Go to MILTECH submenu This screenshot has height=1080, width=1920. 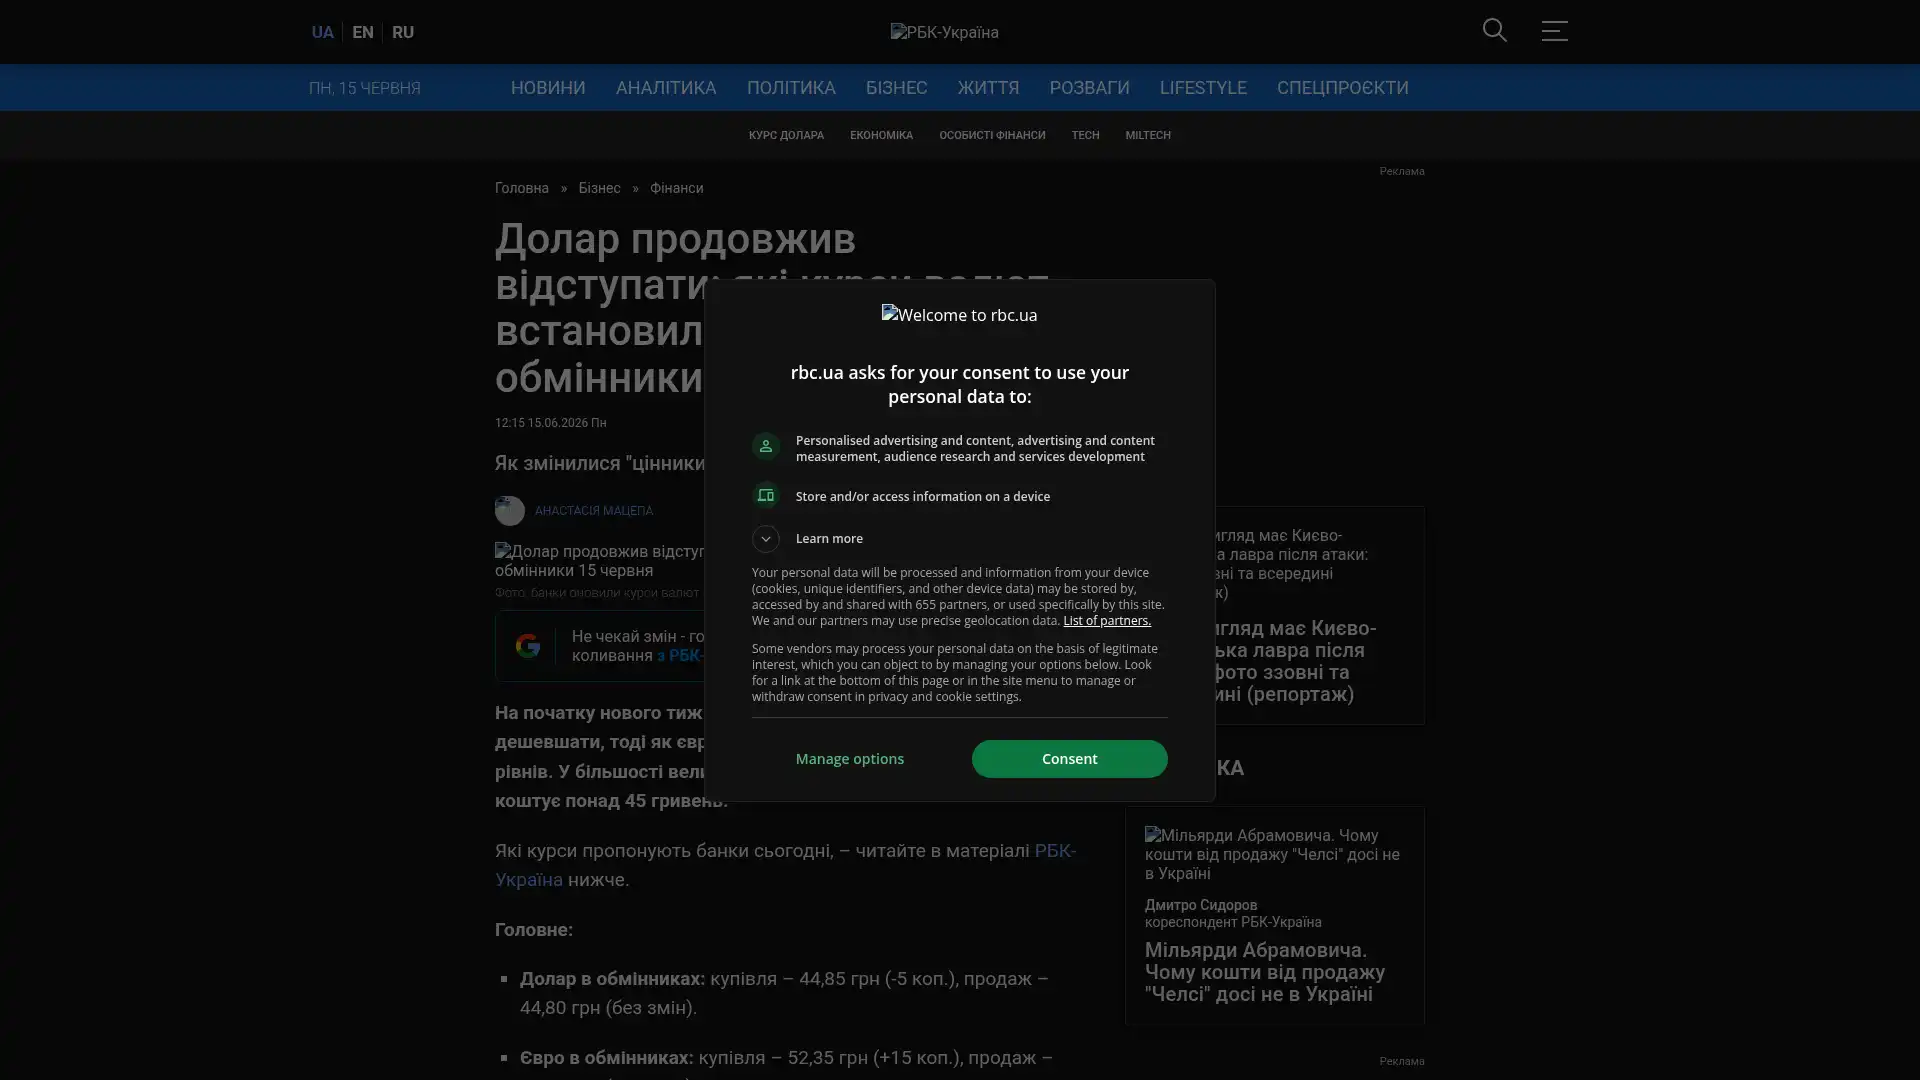pos(1147,135)
